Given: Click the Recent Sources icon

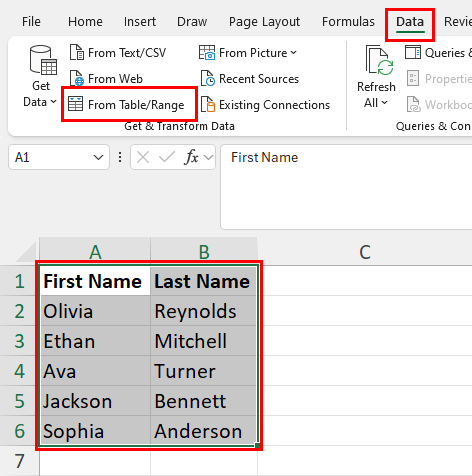Looking at the screenshot, I should (208, 79).
